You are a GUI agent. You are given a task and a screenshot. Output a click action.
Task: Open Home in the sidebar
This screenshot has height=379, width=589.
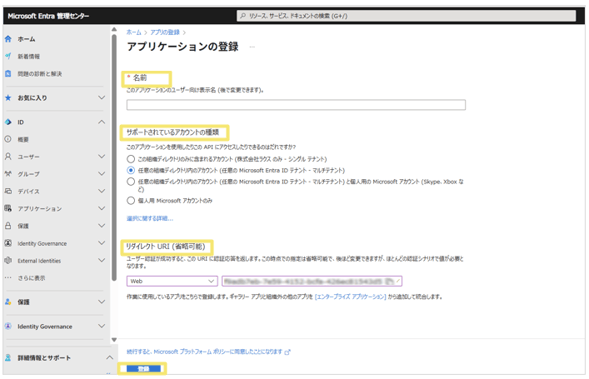point(26,39)
